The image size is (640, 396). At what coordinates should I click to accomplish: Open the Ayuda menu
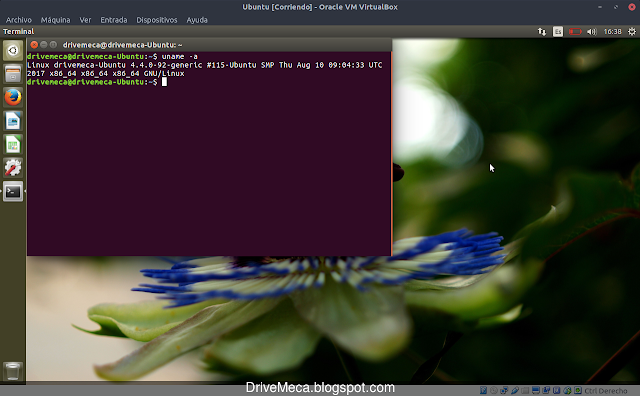(x=197, y=20)
